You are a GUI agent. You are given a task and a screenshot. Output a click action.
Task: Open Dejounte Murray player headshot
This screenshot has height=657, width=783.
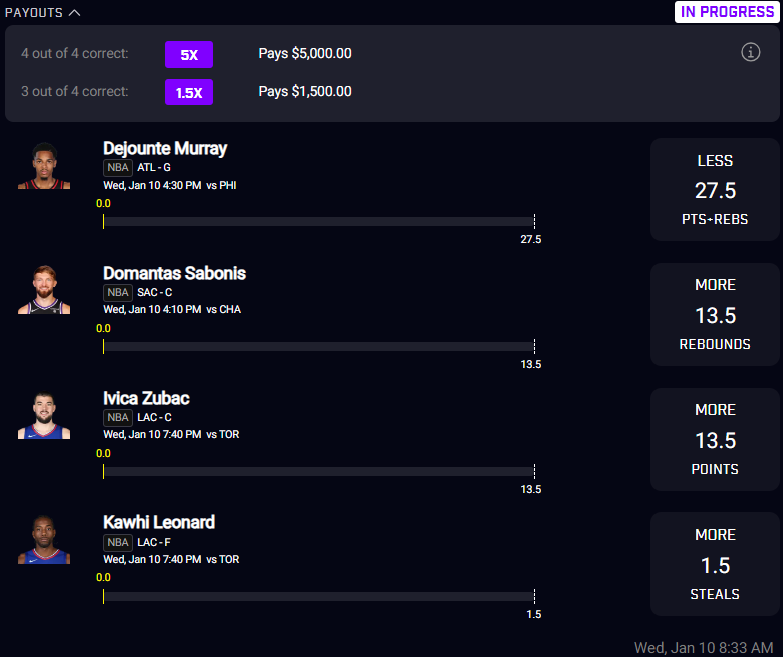click(44, 166)
